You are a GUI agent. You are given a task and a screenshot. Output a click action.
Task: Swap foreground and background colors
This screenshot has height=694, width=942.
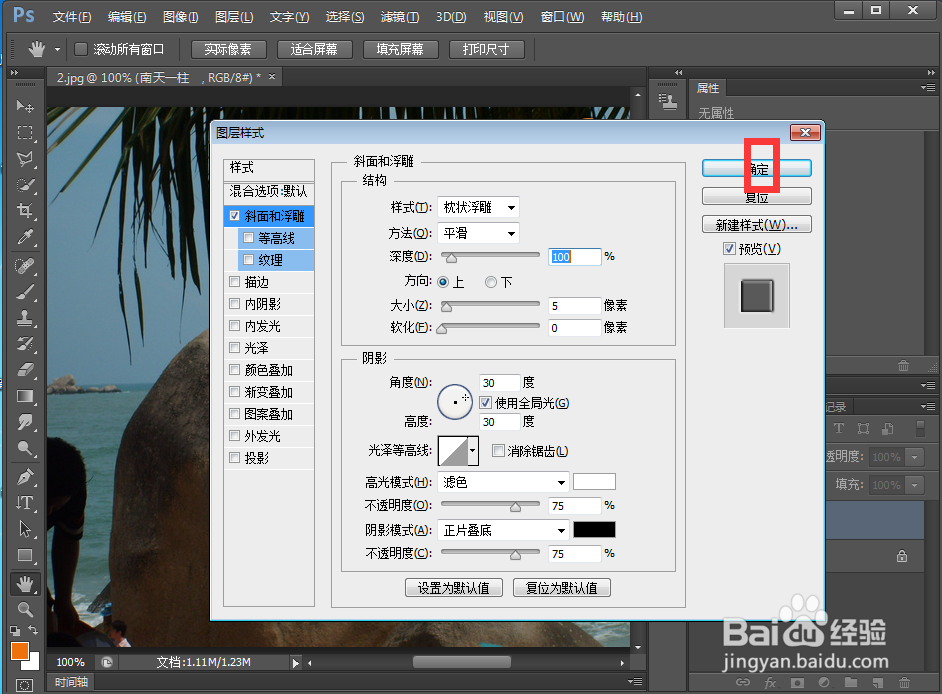pos(34,630)
